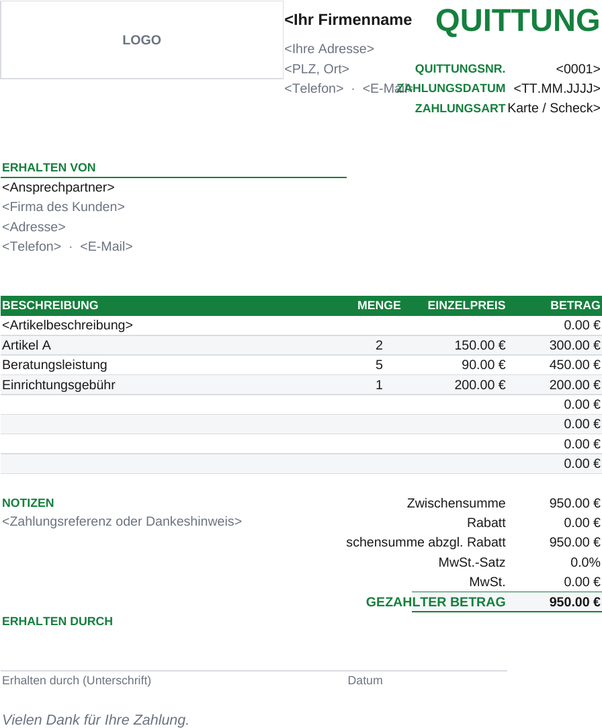The image size is (602, 728).
Task: Select the 'Artikel A' description cell
Action: click(26, 345)
